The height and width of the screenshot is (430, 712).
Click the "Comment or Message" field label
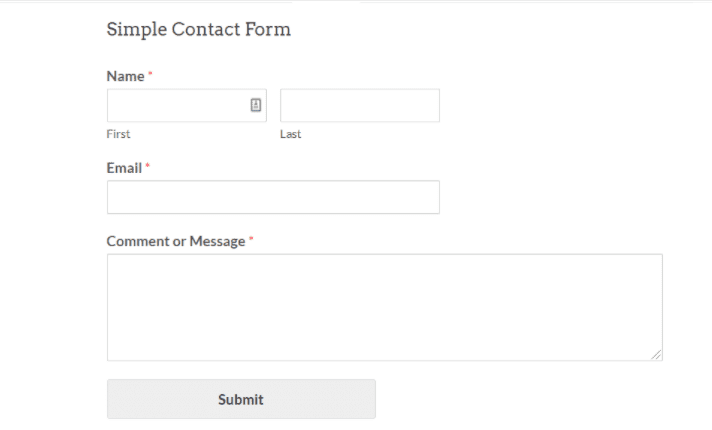(176, 241)
